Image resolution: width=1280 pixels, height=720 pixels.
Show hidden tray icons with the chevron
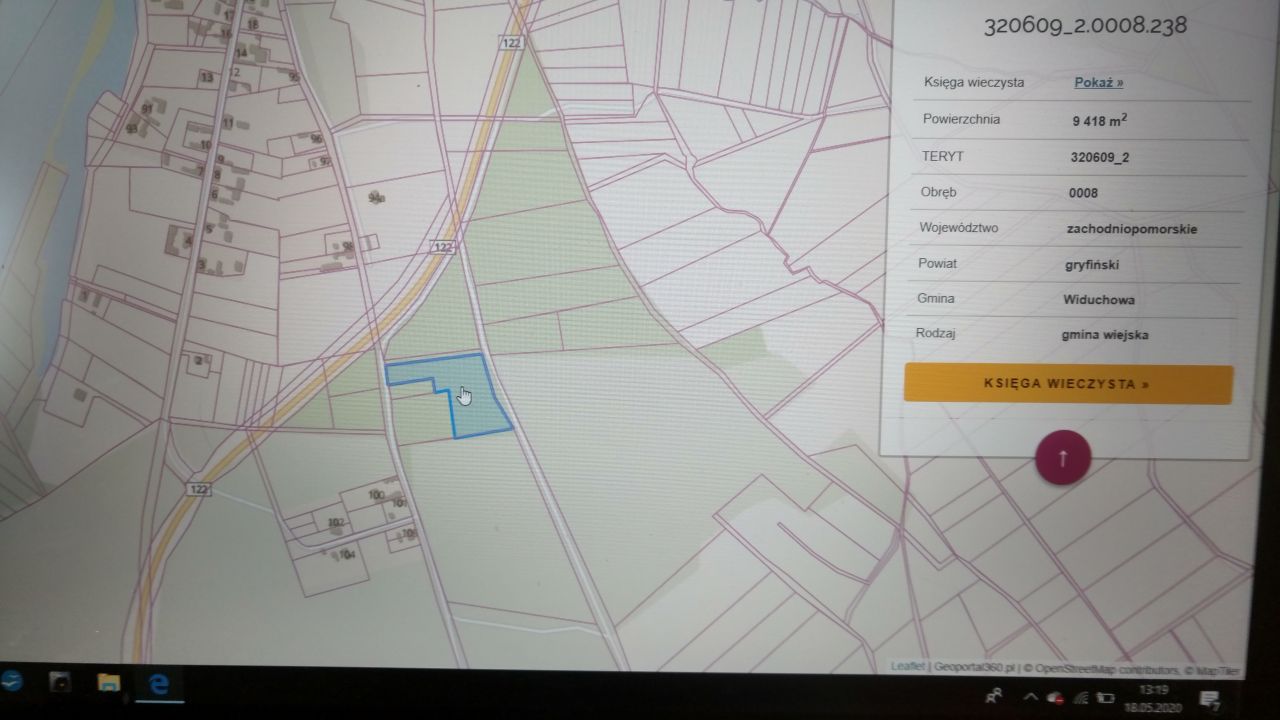(1030, 696)
